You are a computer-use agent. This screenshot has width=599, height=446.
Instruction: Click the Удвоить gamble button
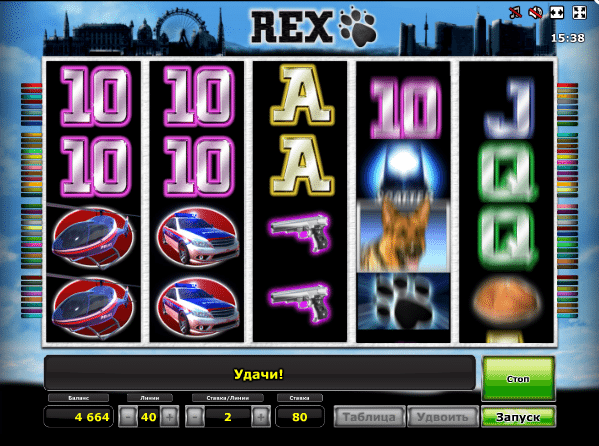tap(443, 417)
